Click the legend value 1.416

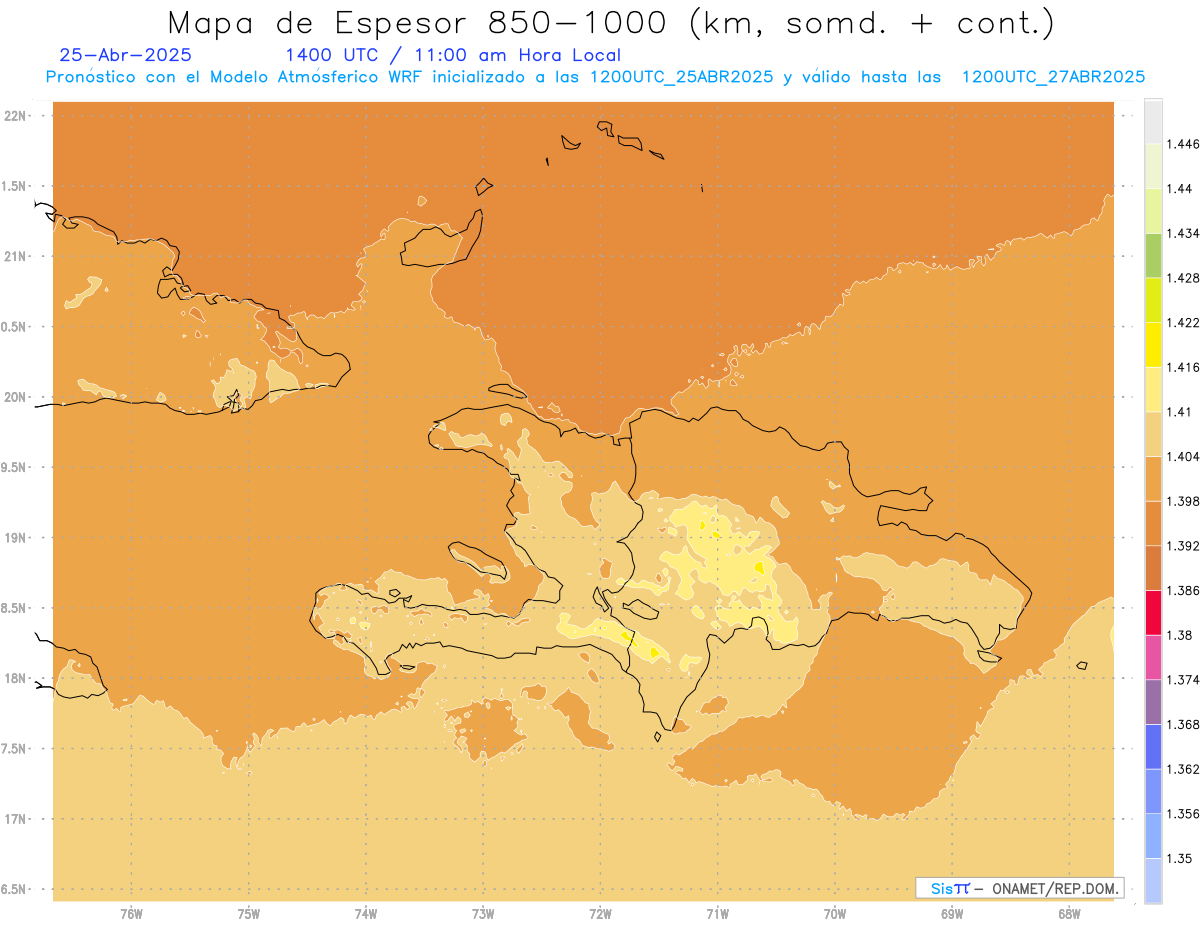pos(1183,367)
